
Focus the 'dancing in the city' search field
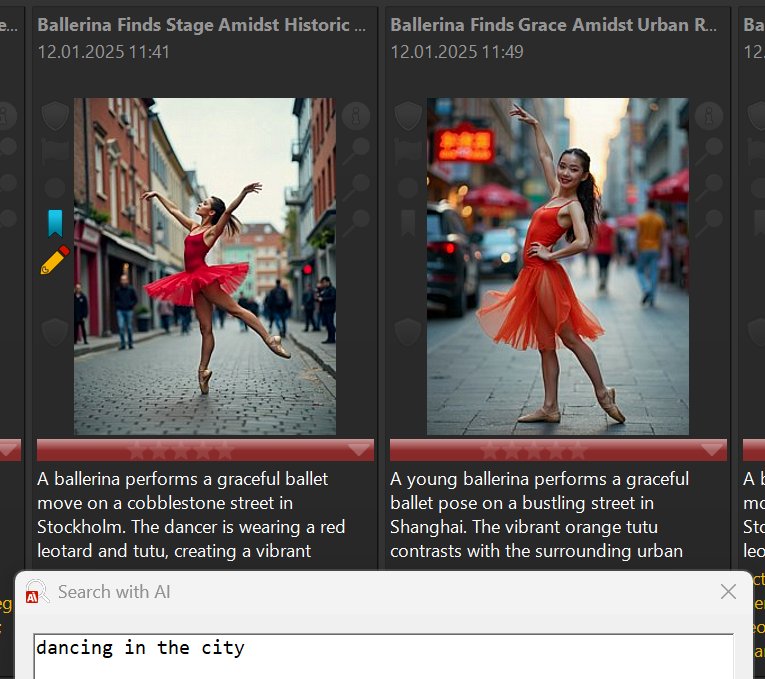click(x=383, y=656)
